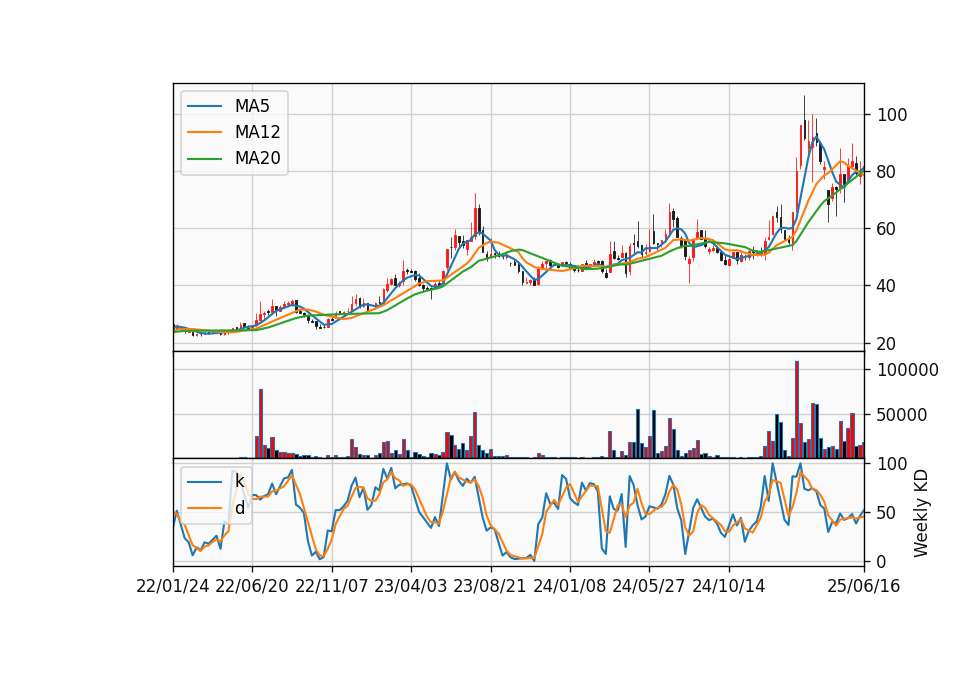Click the price axis label 20

[x=887, y=344]
